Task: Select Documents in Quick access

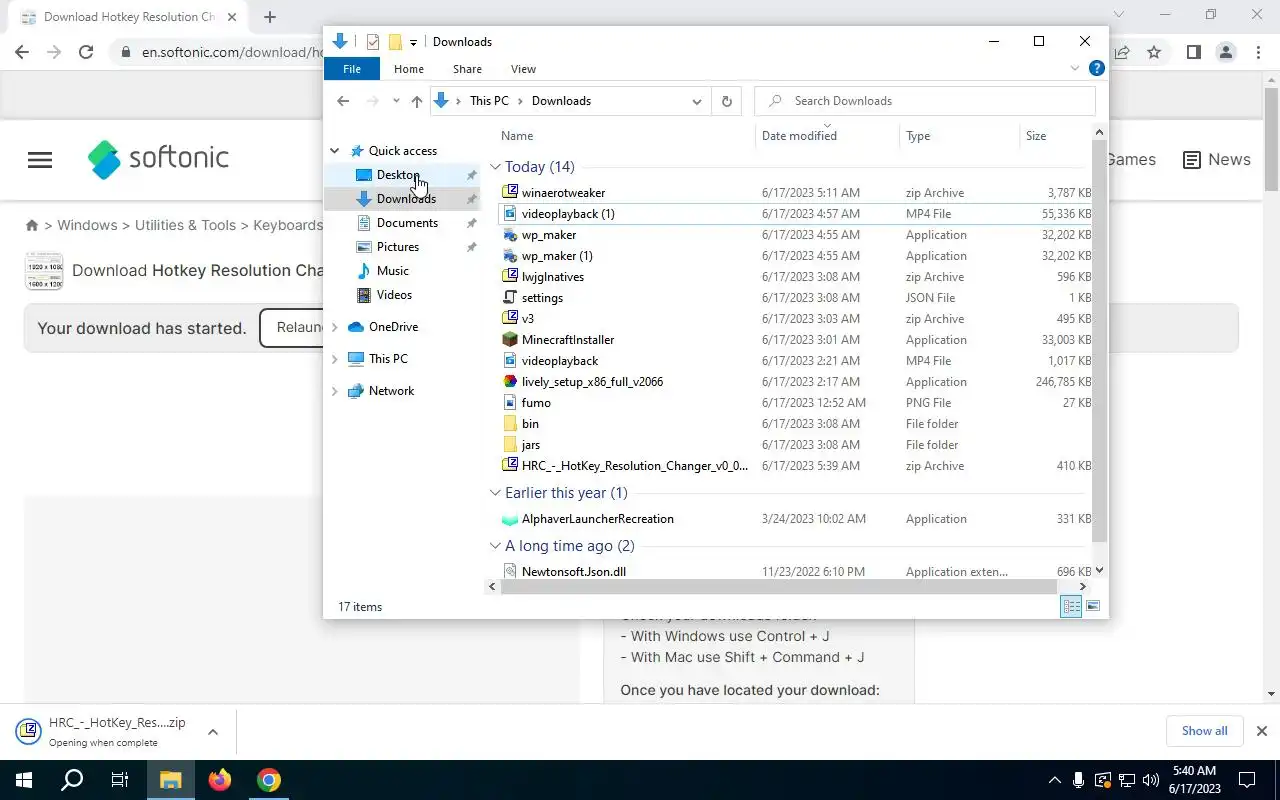Action: pyautogui.click(x=407, y=223)
